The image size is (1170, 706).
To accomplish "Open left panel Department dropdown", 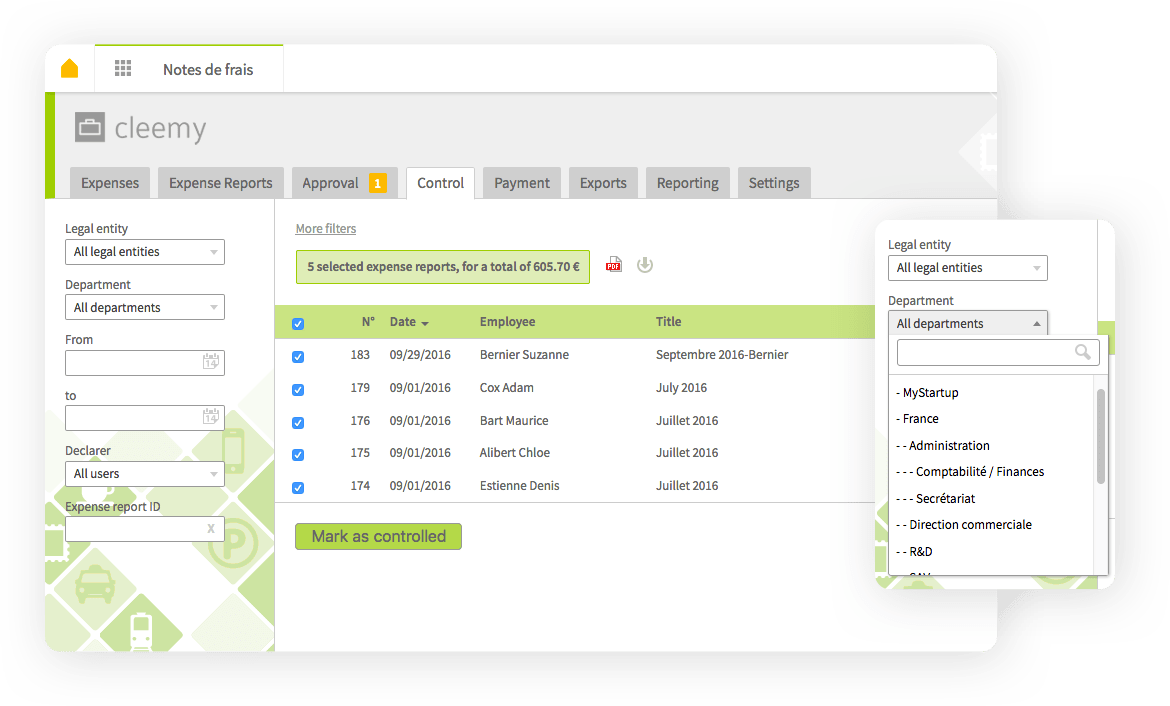I will tap(145, 307).
